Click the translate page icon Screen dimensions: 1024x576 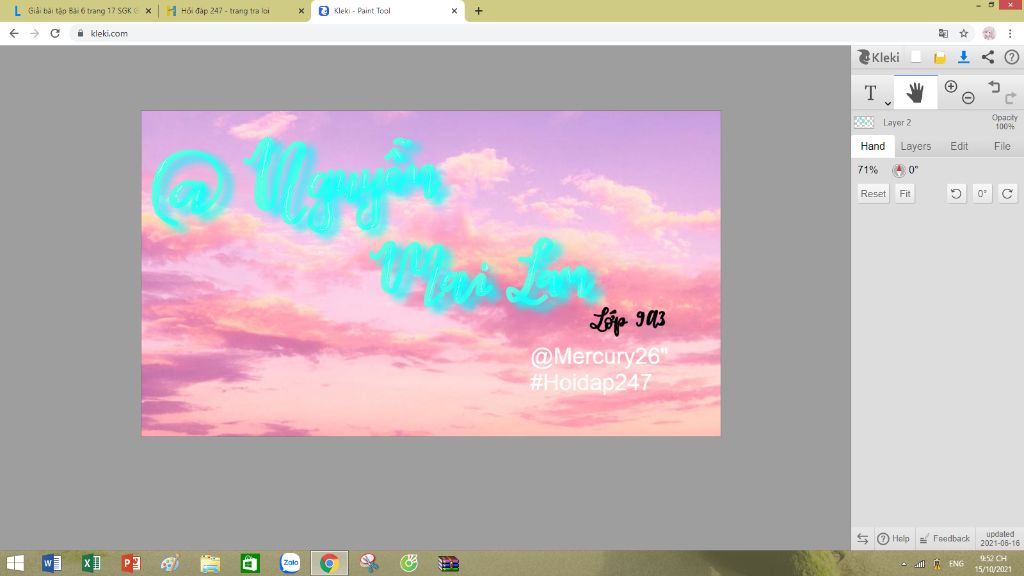[x=943, y=33]
